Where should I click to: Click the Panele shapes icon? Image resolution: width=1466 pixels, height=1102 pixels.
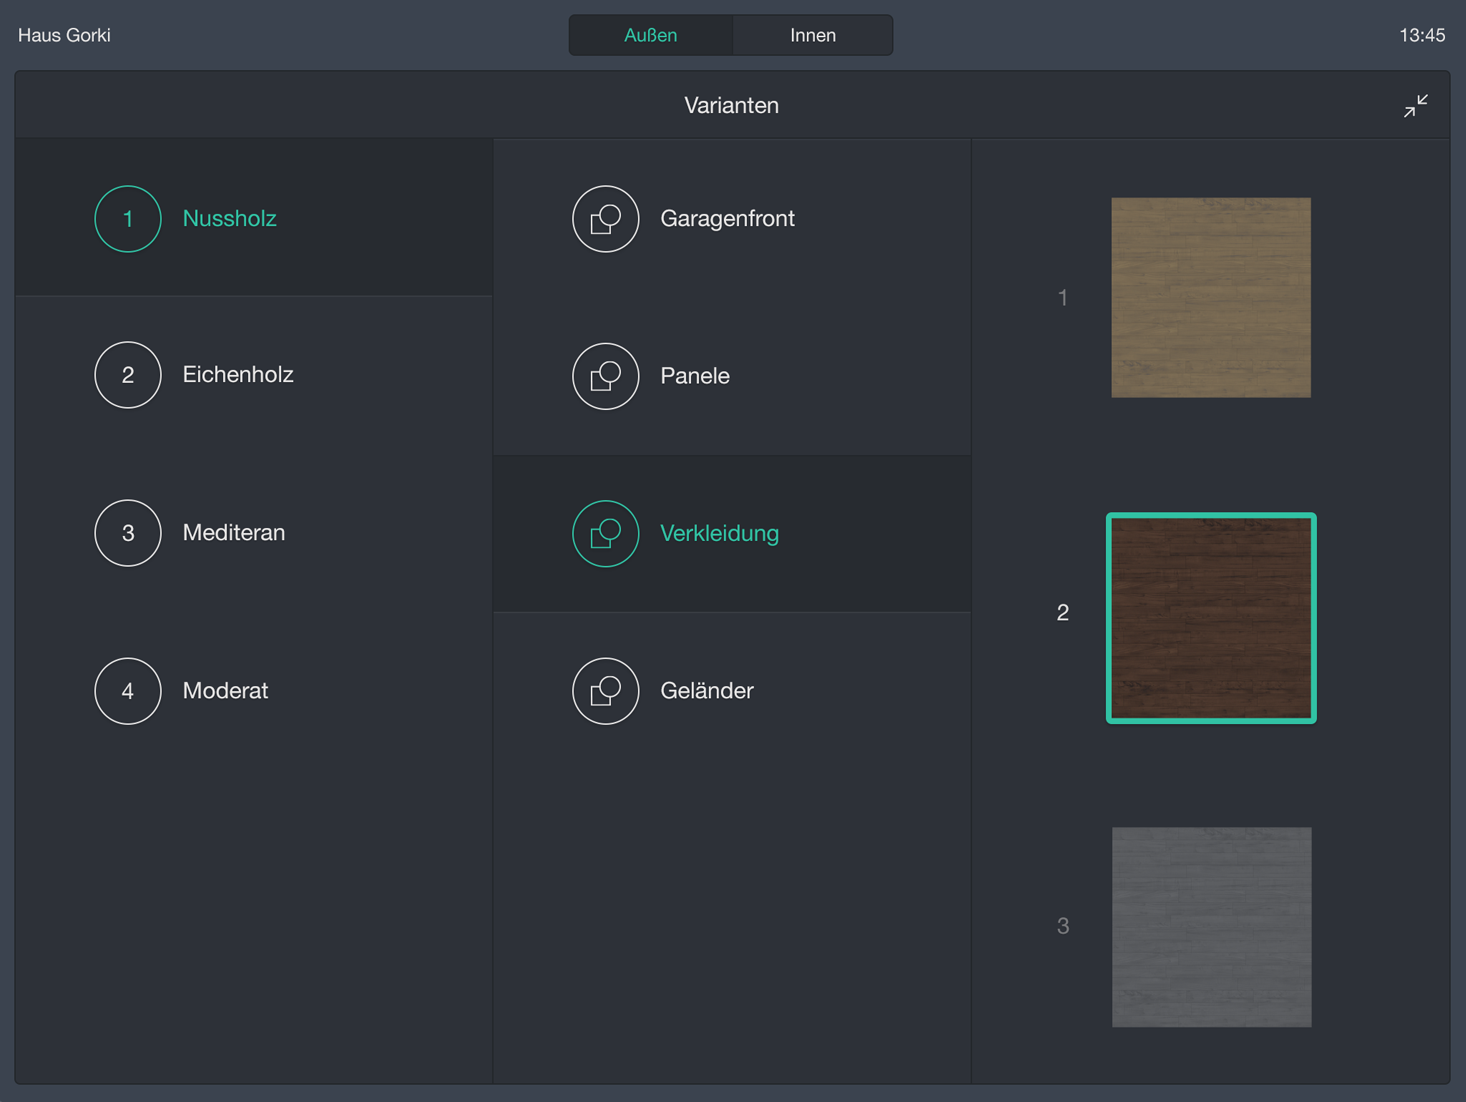pyautogui.click(x=605, y=376)
